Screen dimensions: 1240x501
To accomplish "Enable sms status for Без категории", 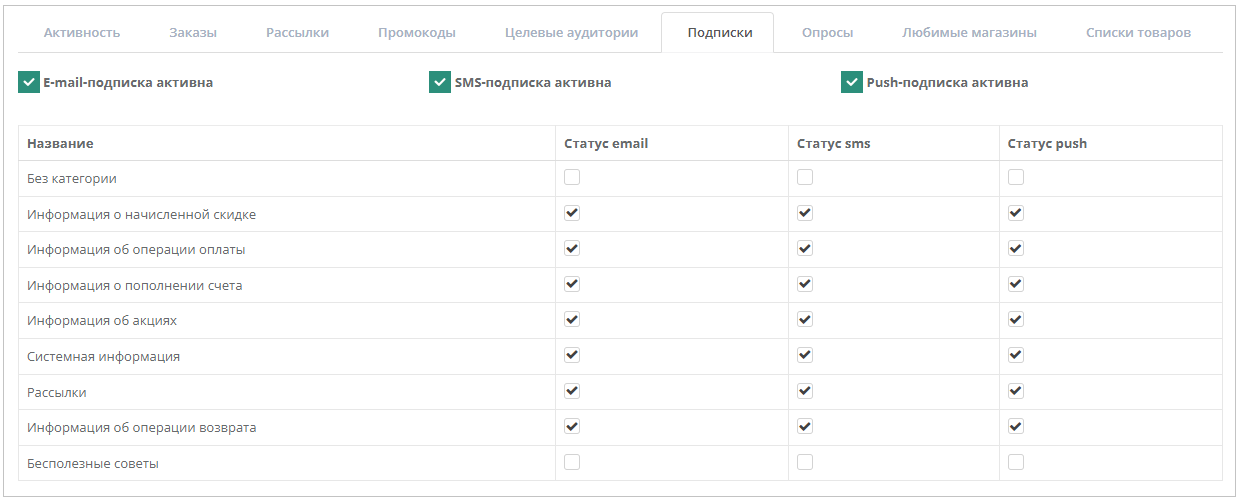I will 805,177.
